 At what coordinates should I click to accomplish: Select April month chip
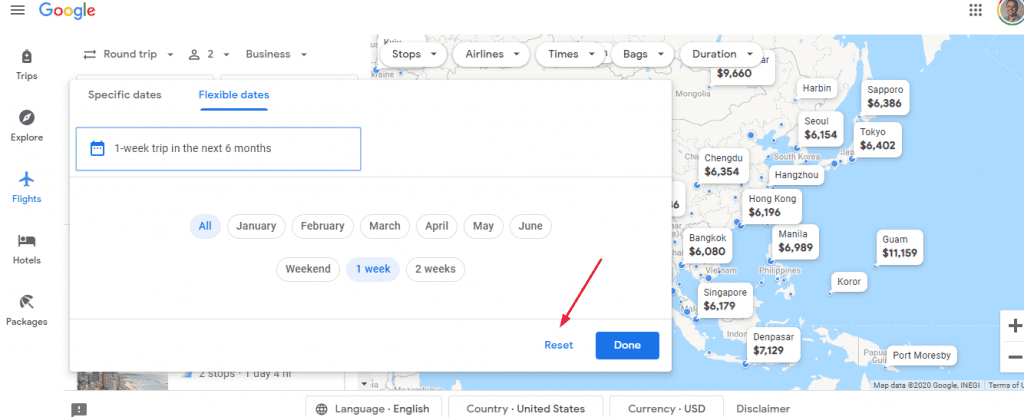pyautogui.click(x=437, y=226)
